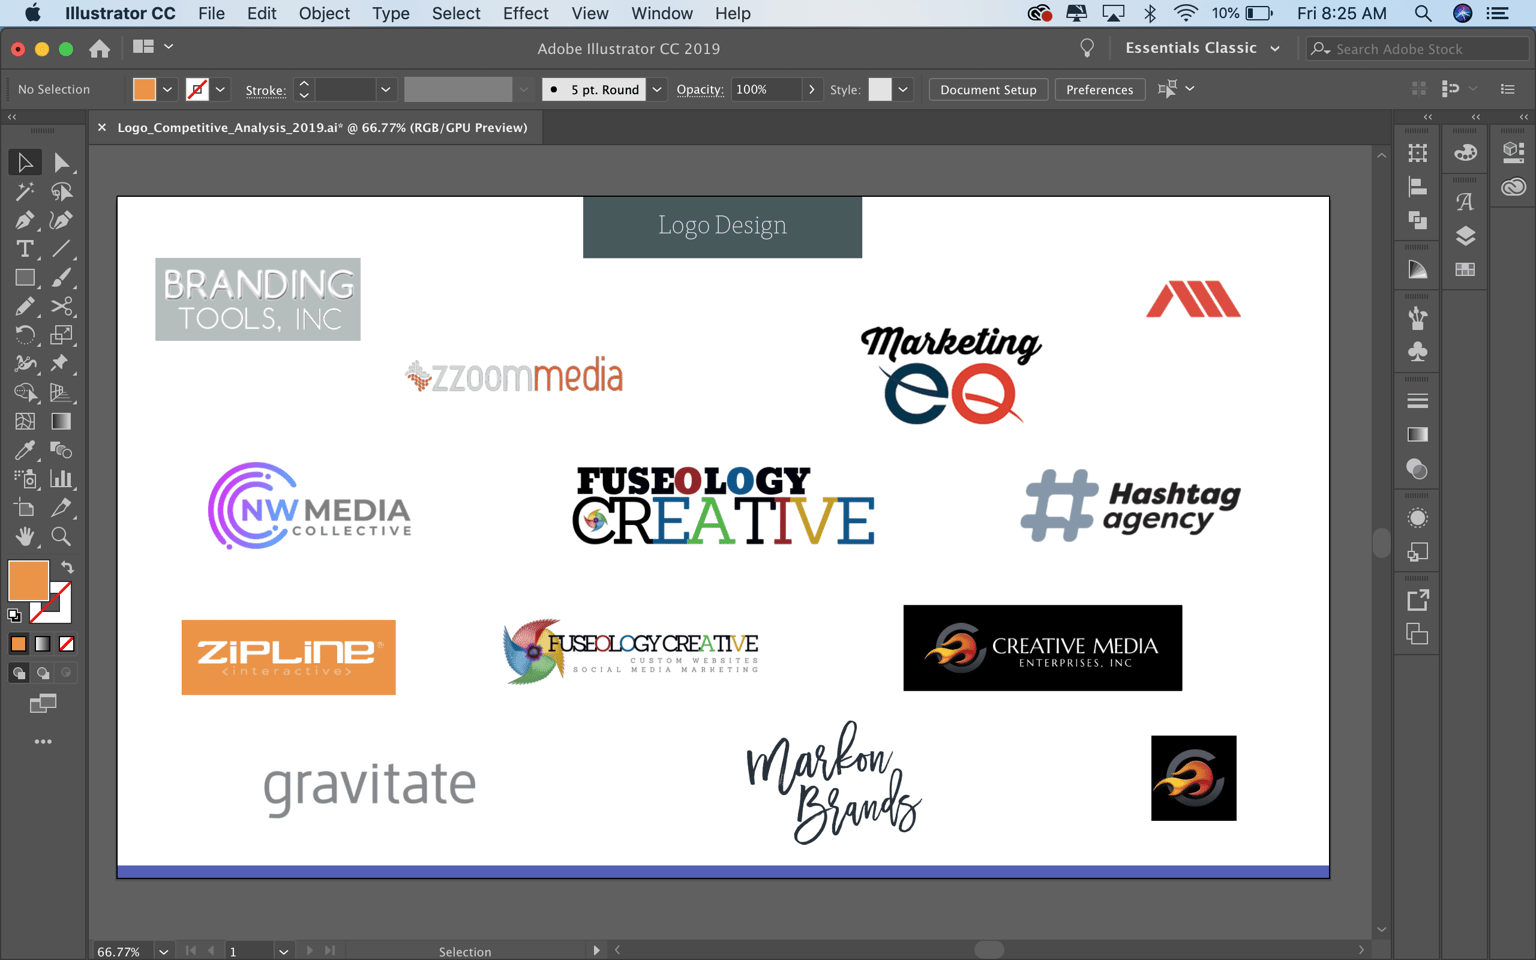Select the Pen tool
This screenshot has width=1536, height=960.
click(x=25, y=220)
